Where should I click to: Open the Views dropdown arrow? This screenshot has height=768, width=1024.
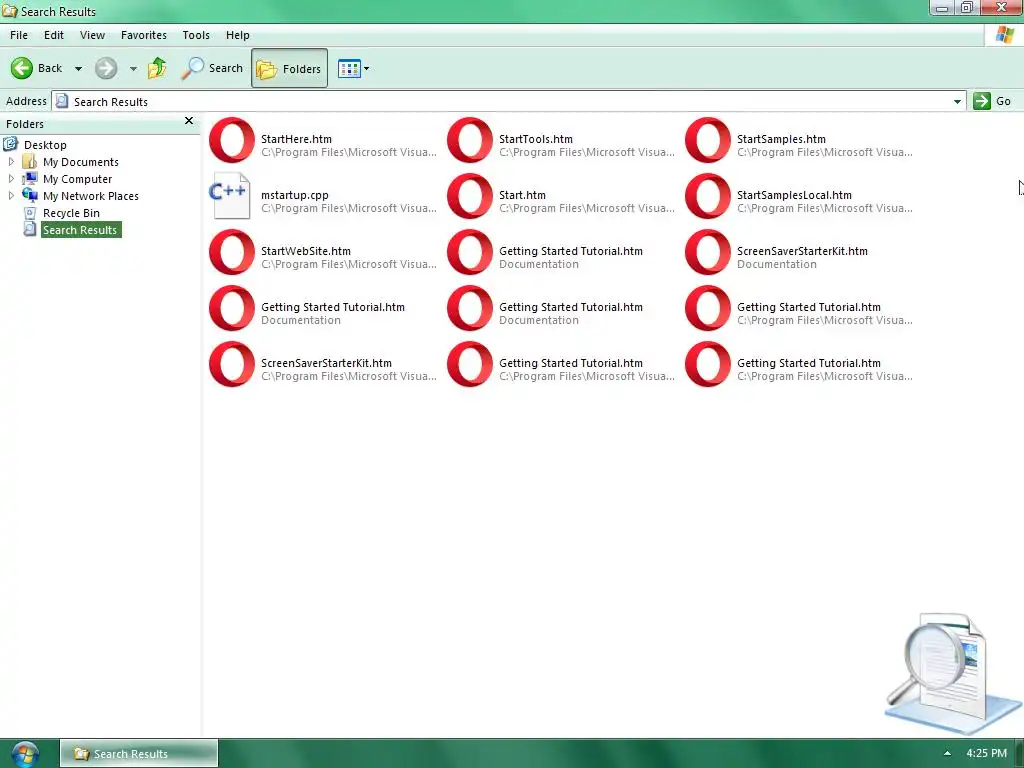point(366,69)
